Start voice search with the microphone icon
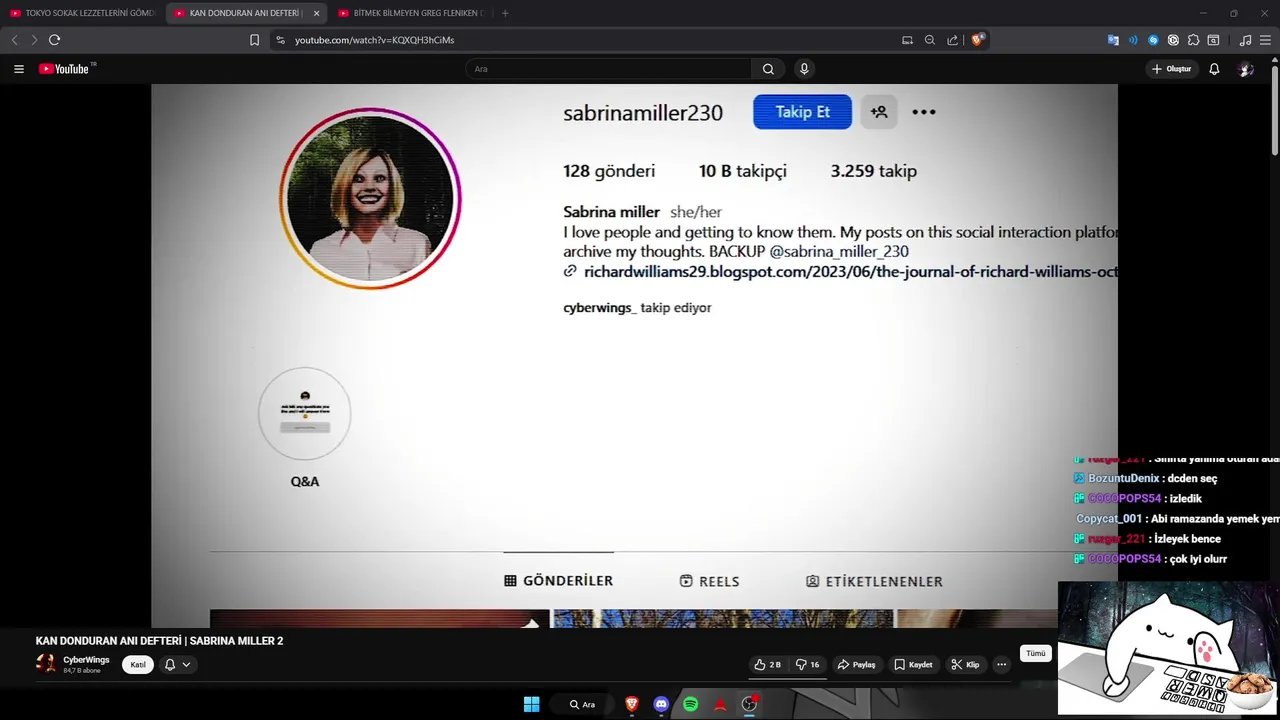Image resolution: width=1280 pixels, height=720 pixels. 804,69
